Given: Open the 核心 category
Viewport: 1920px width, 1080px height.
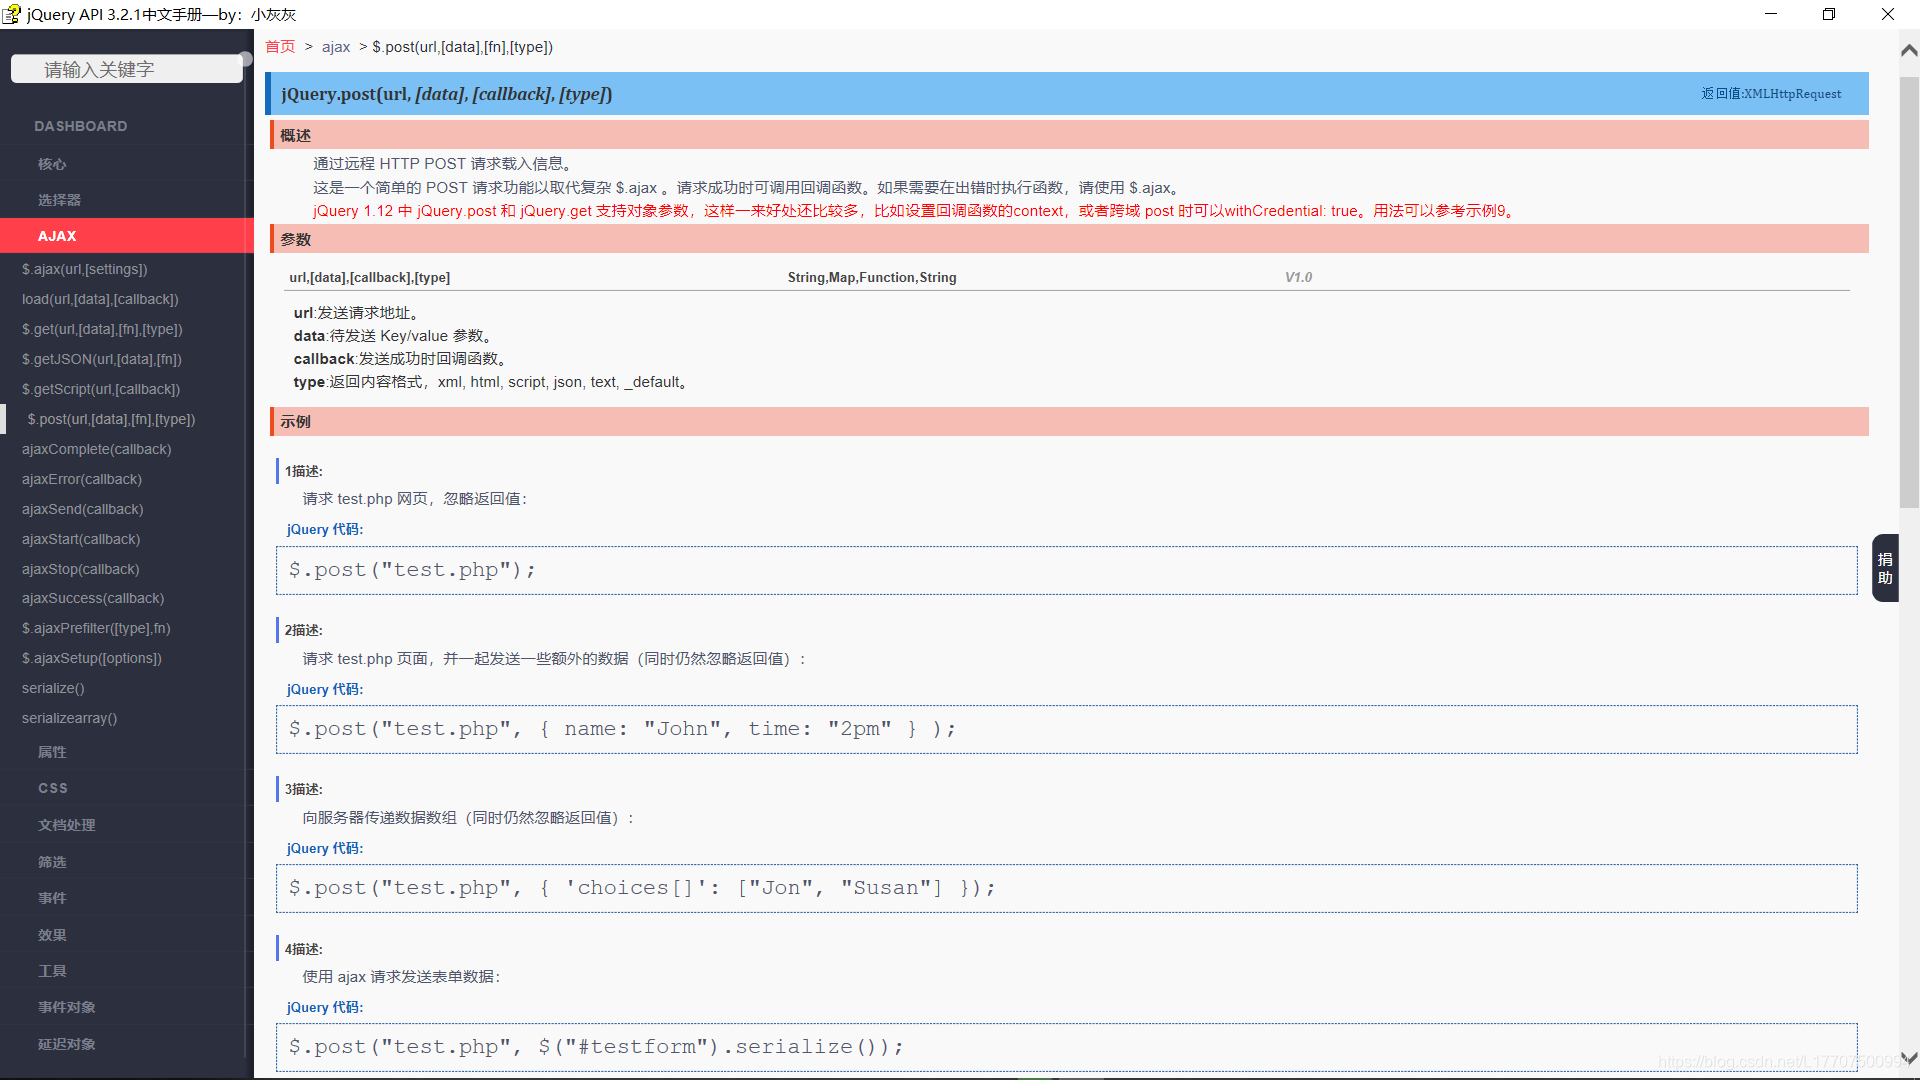Looking at the screenshot, I should tap(51, 163).
